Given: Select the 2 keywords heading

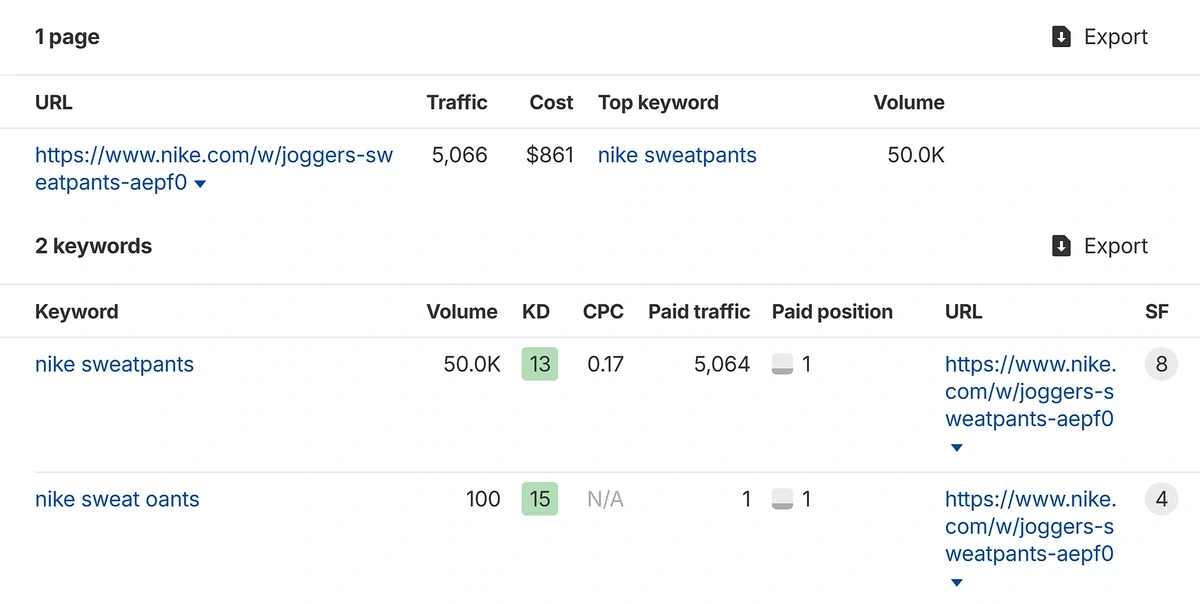Looking at the screenshot, I should coord(93,246).
